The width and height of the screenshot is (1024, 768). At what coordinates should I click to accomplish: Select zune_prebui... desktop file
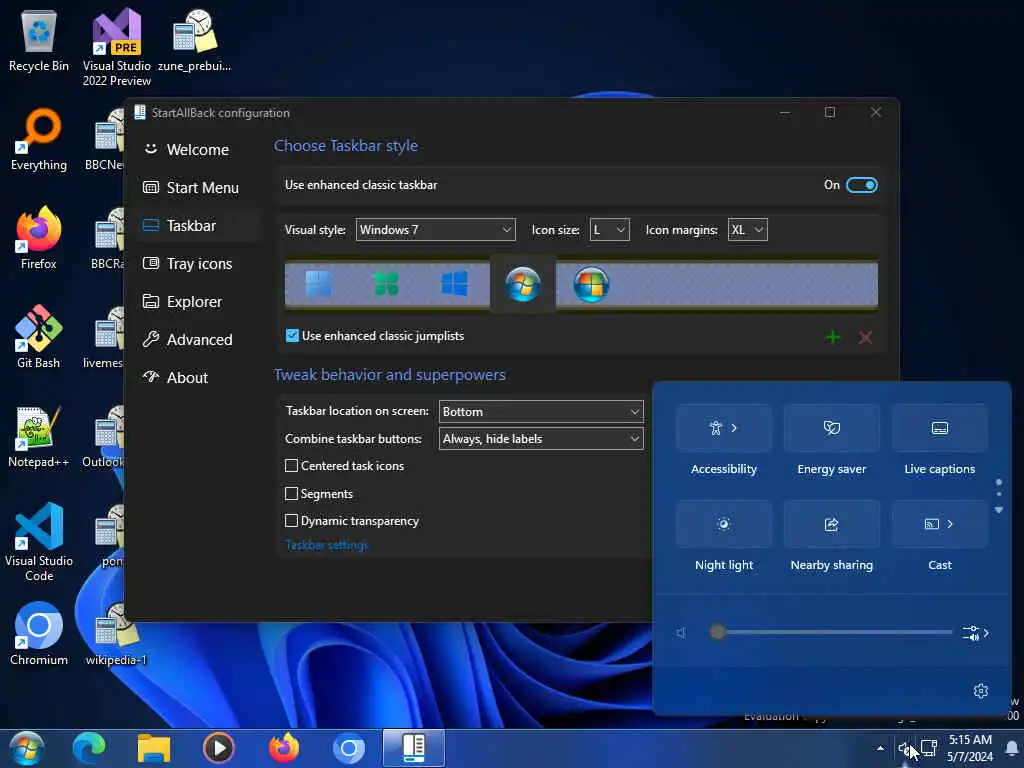tap(195, 41)
